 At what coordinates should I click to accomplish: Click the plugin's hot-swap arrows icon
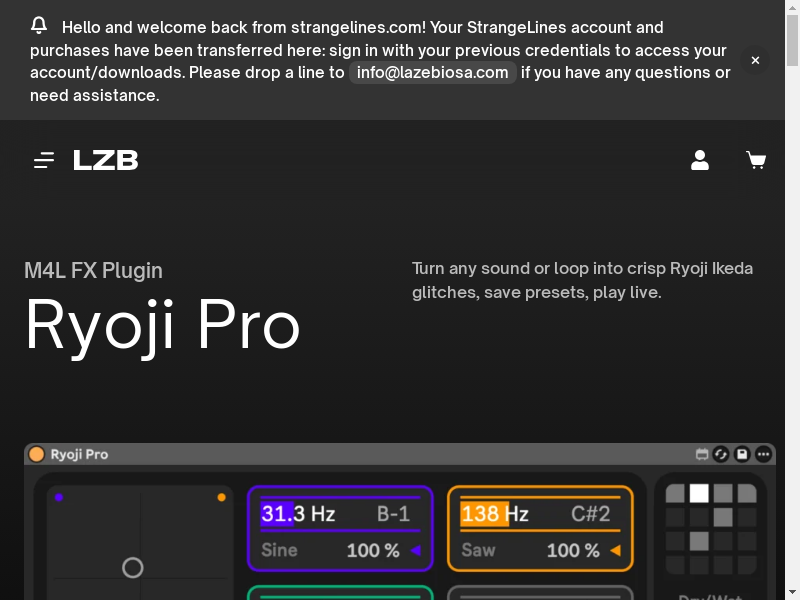[x=721, y=454]
